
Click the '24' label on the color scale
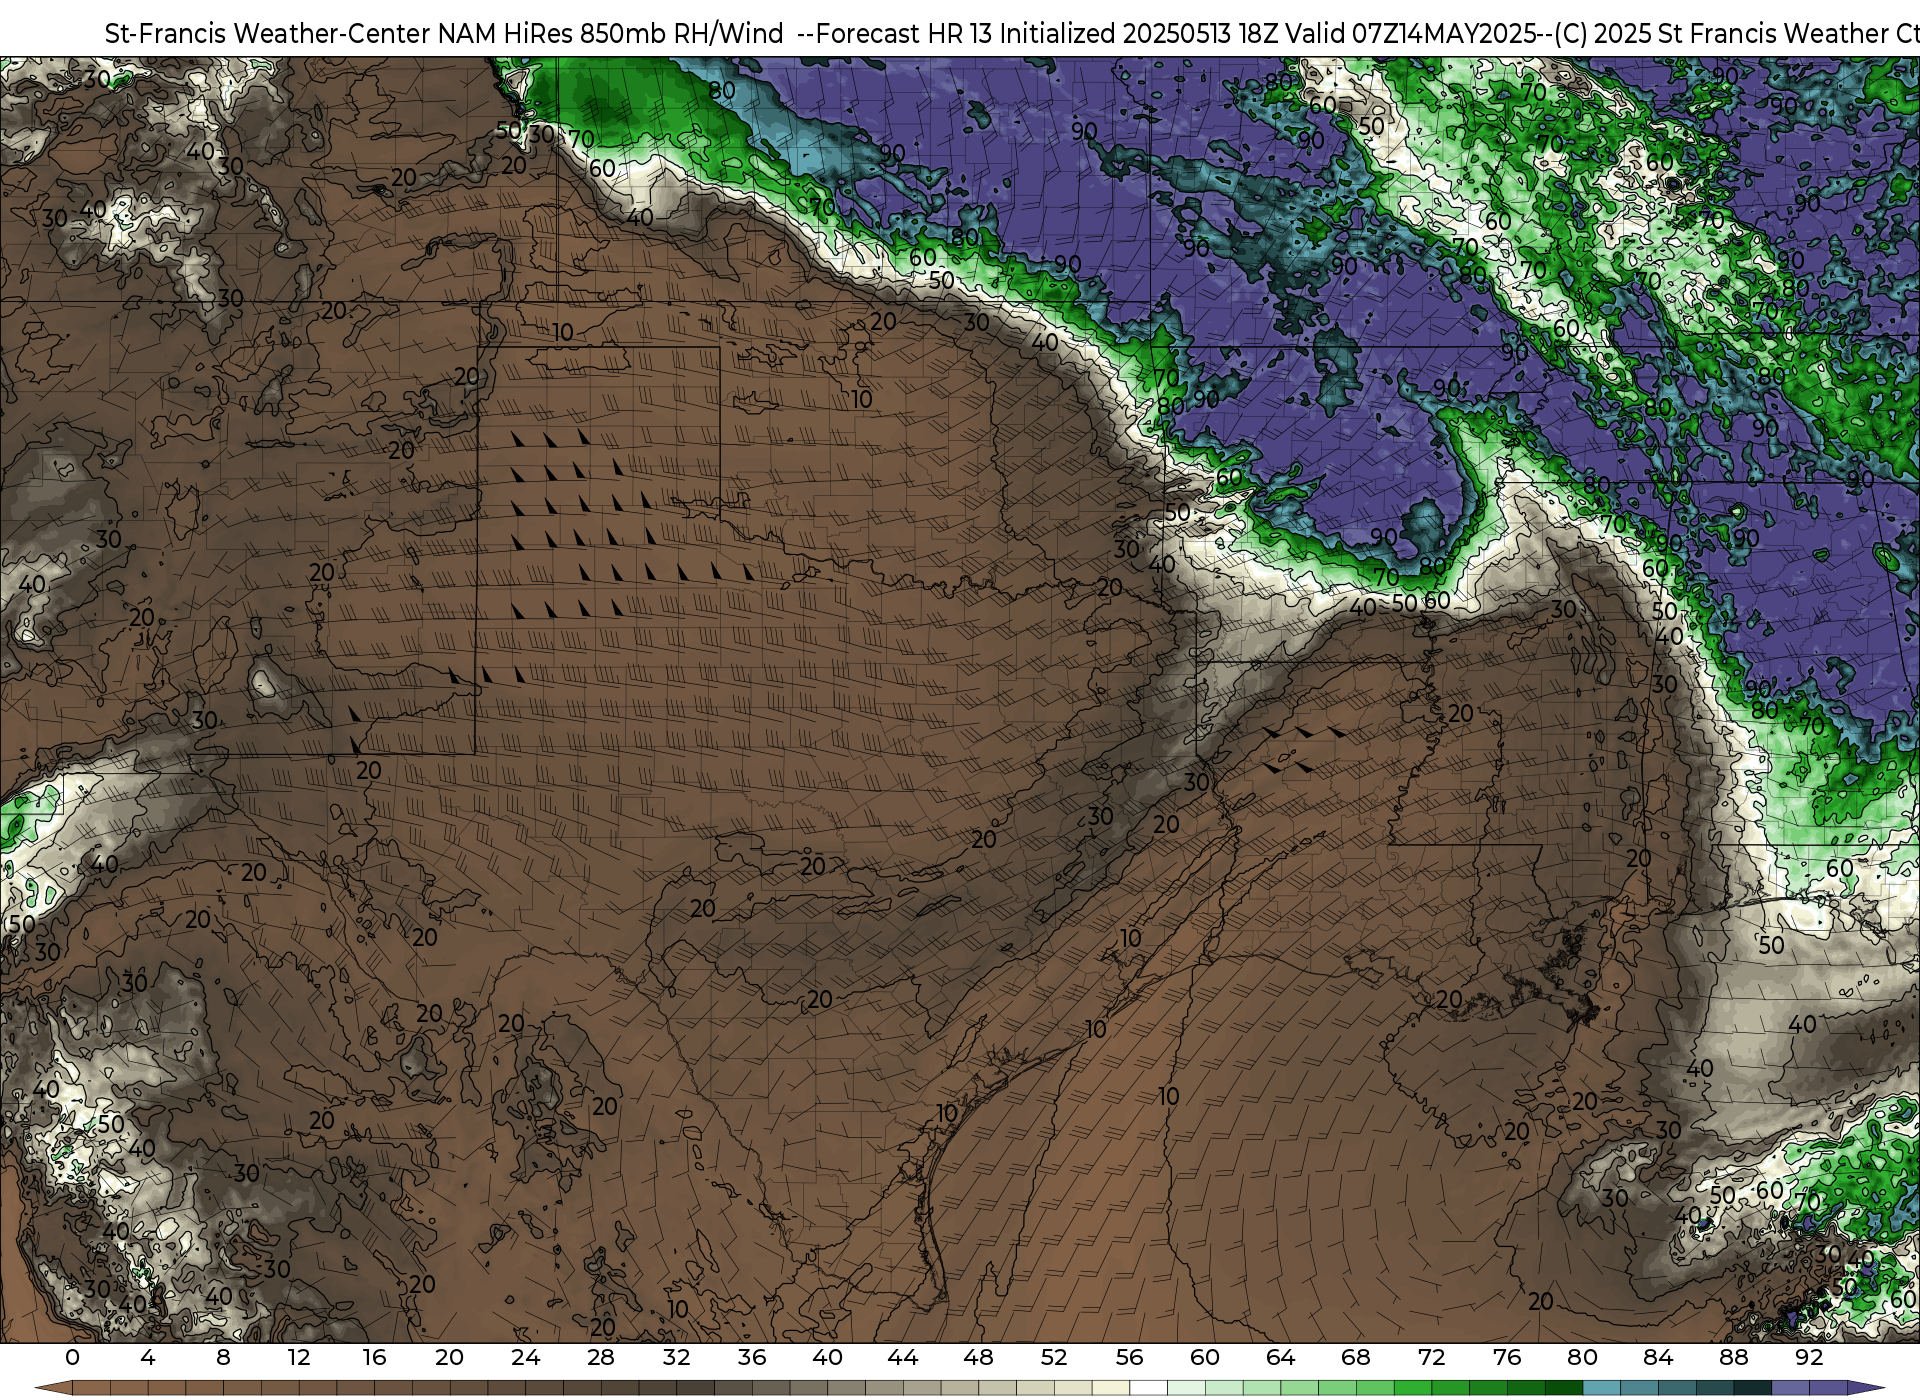tap(525, 1357)
